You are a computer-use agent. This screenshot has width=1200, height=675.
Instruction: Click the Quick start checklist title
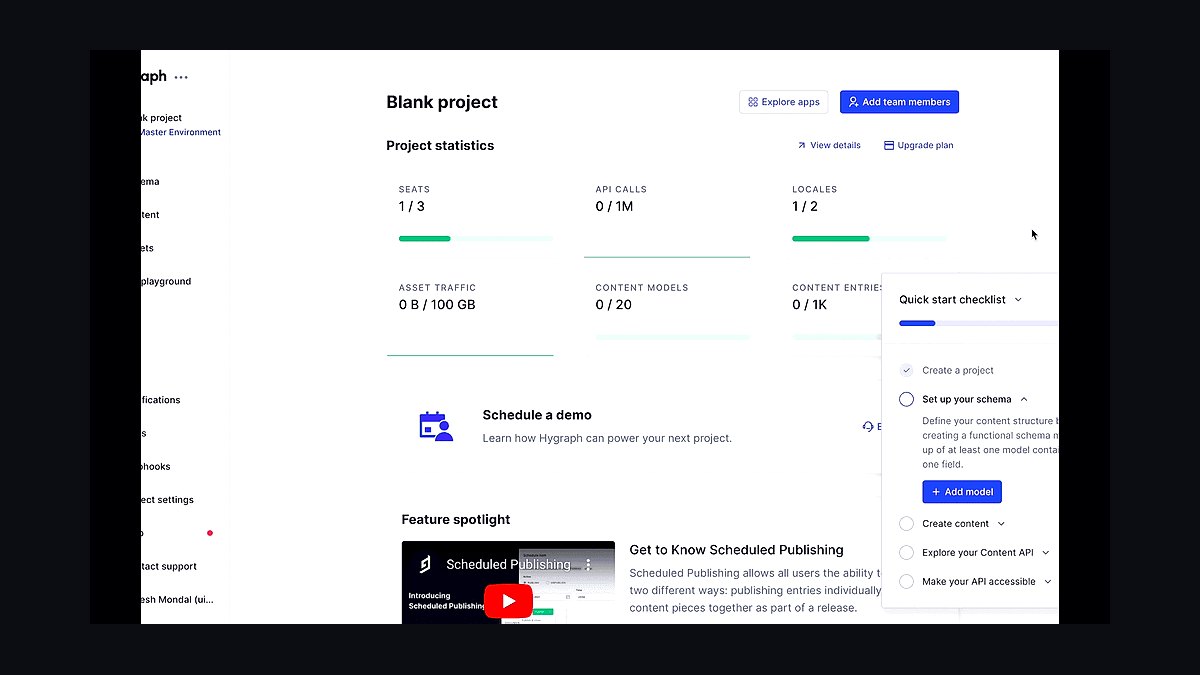[x=953, y=300]
